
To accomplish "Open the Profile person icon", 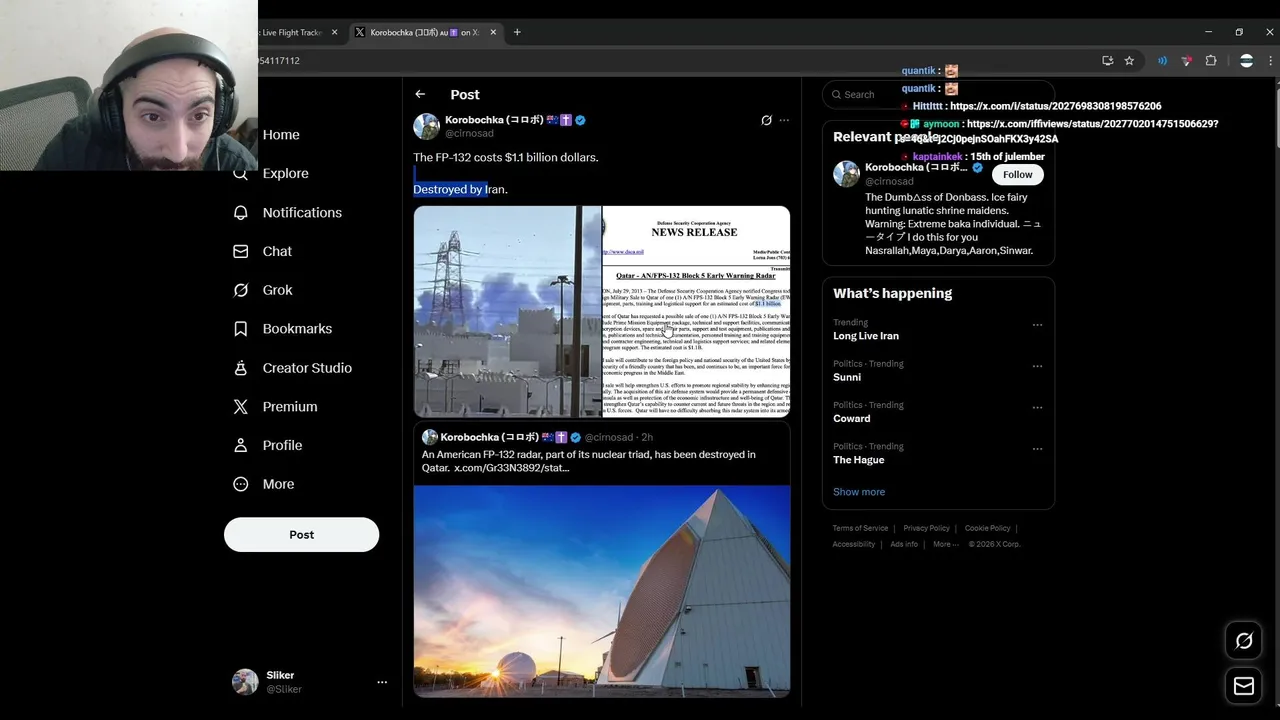I will tap(240, 445).
